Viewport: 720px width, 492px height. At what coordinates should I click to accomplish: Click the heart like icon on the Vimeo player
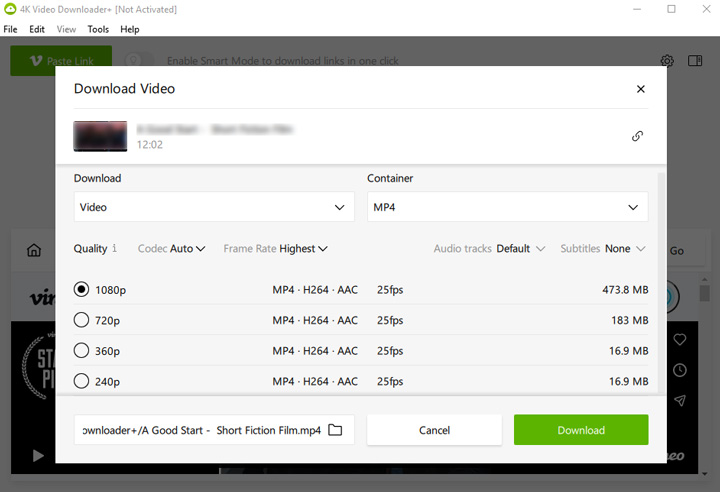[x=680, y=339]
